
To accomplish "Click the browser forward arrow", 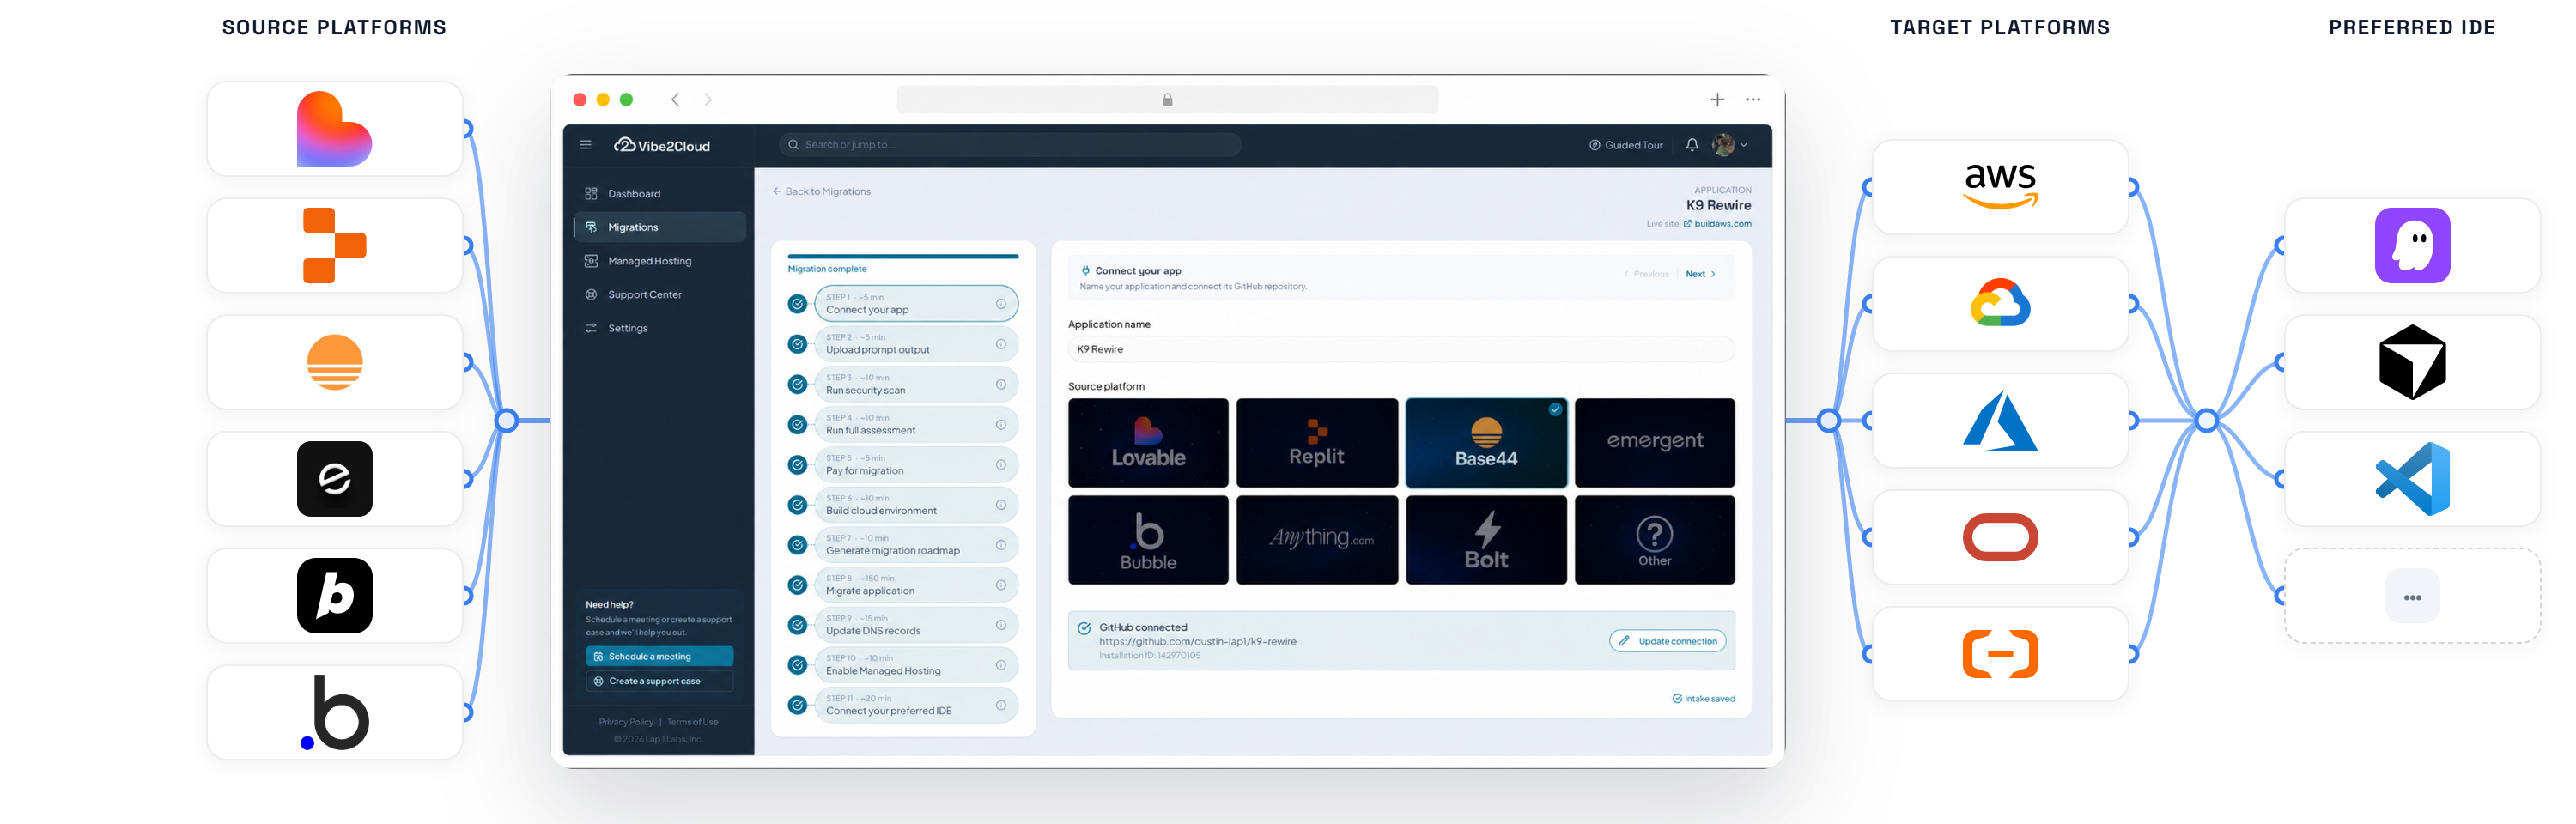I will click(708, 99).
